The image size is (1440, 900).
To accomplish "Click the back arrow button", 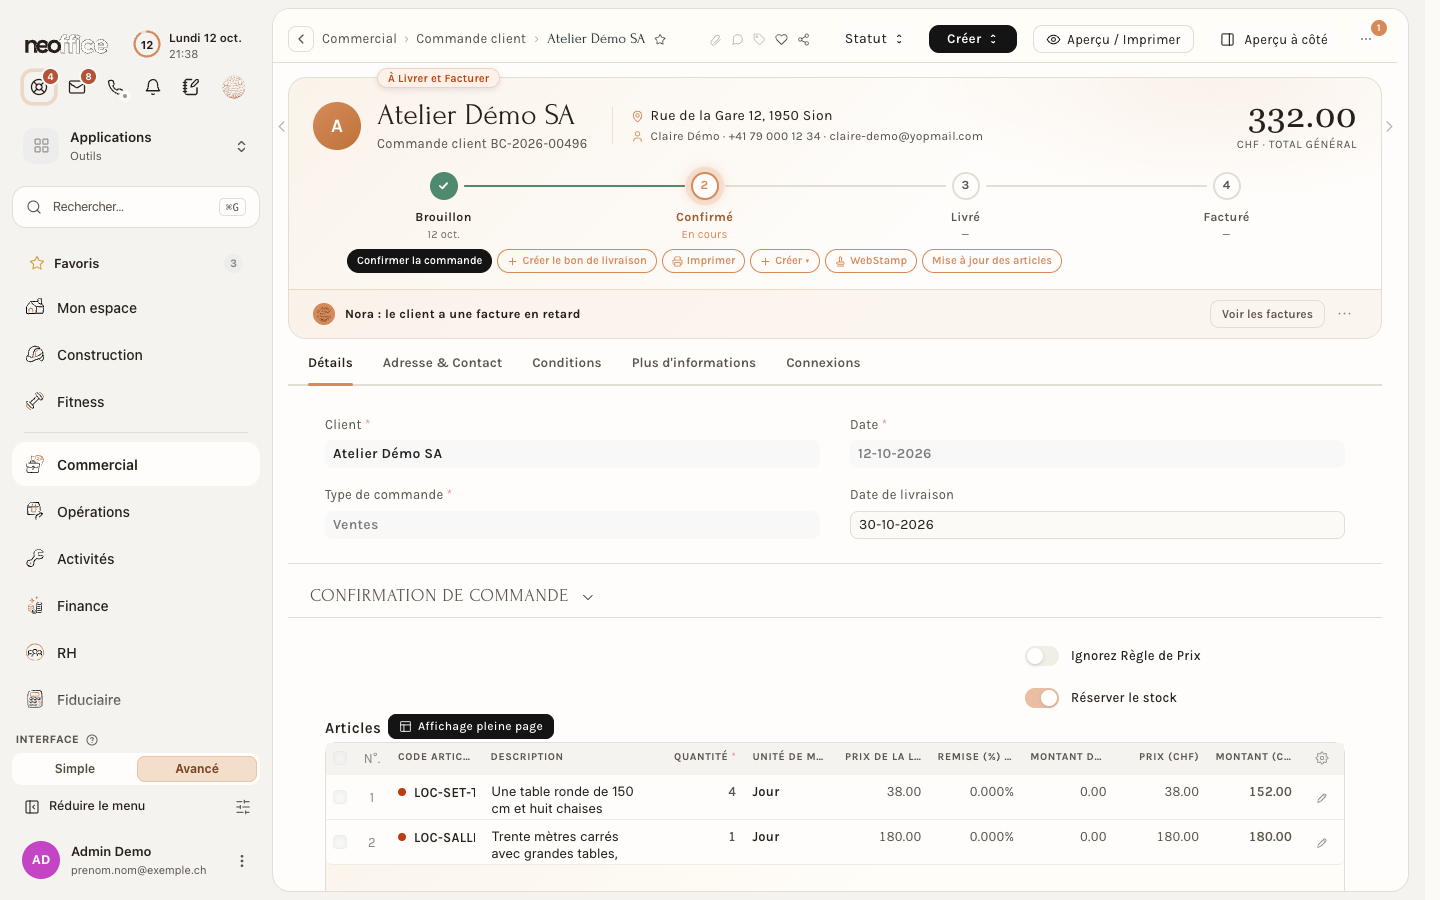I will tap(301, 39).
